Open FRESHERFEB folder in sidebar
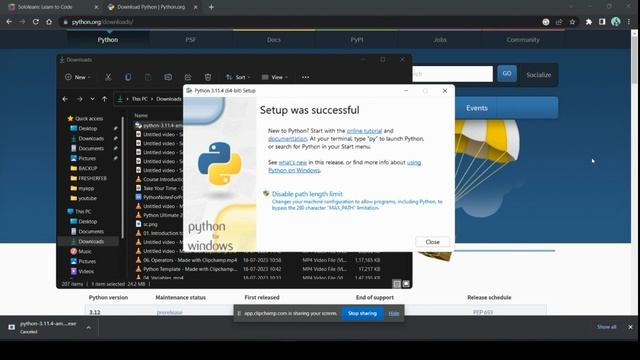The width and height of the screenshot is (640, 360). (88, 178)
